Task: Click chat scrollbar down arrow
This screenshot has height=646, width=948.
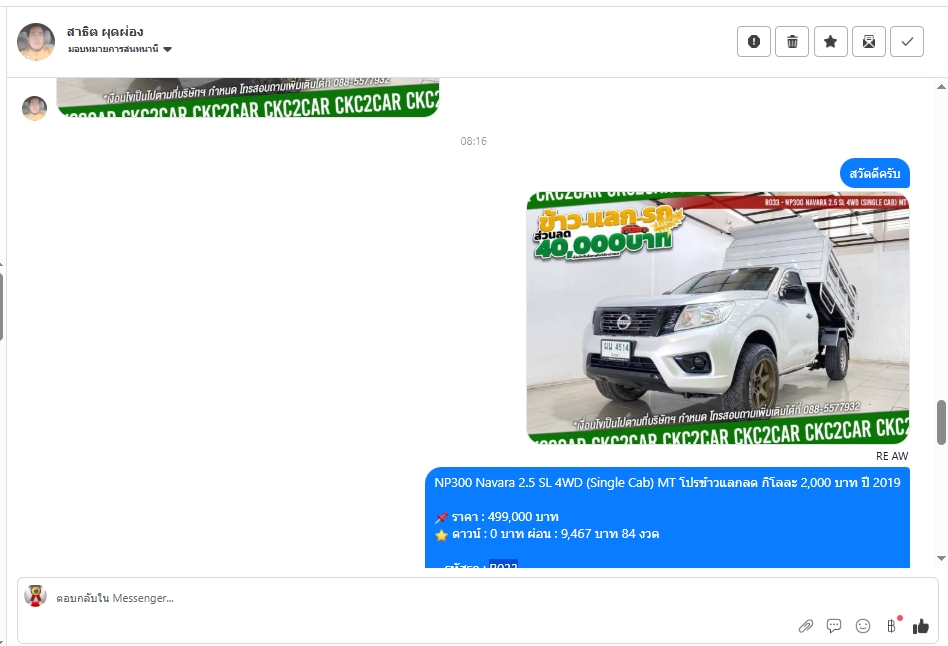Action: coord(941,558)
